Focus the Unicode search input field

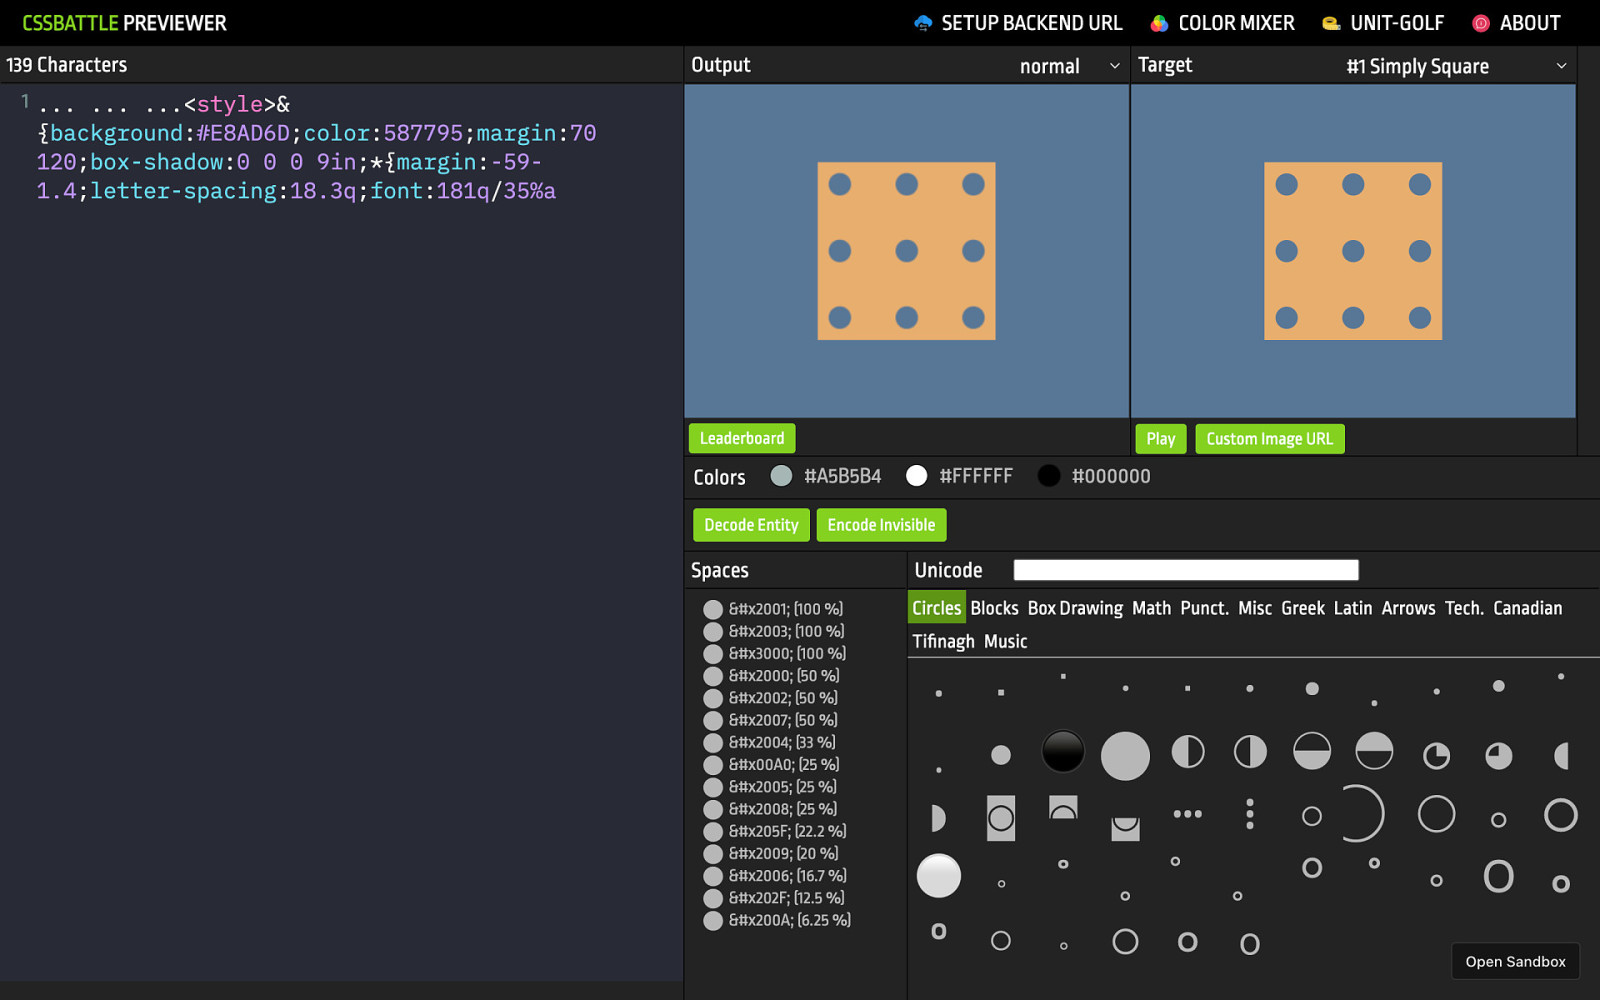pyautogui.click(x=1186, y=570)
